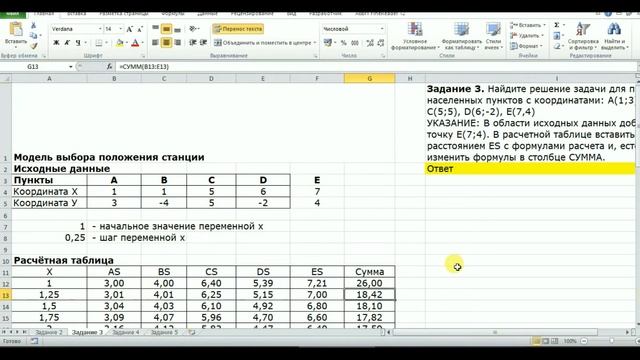
Task: Open the Name Box dropdown arrow
Action: point(71,67)
